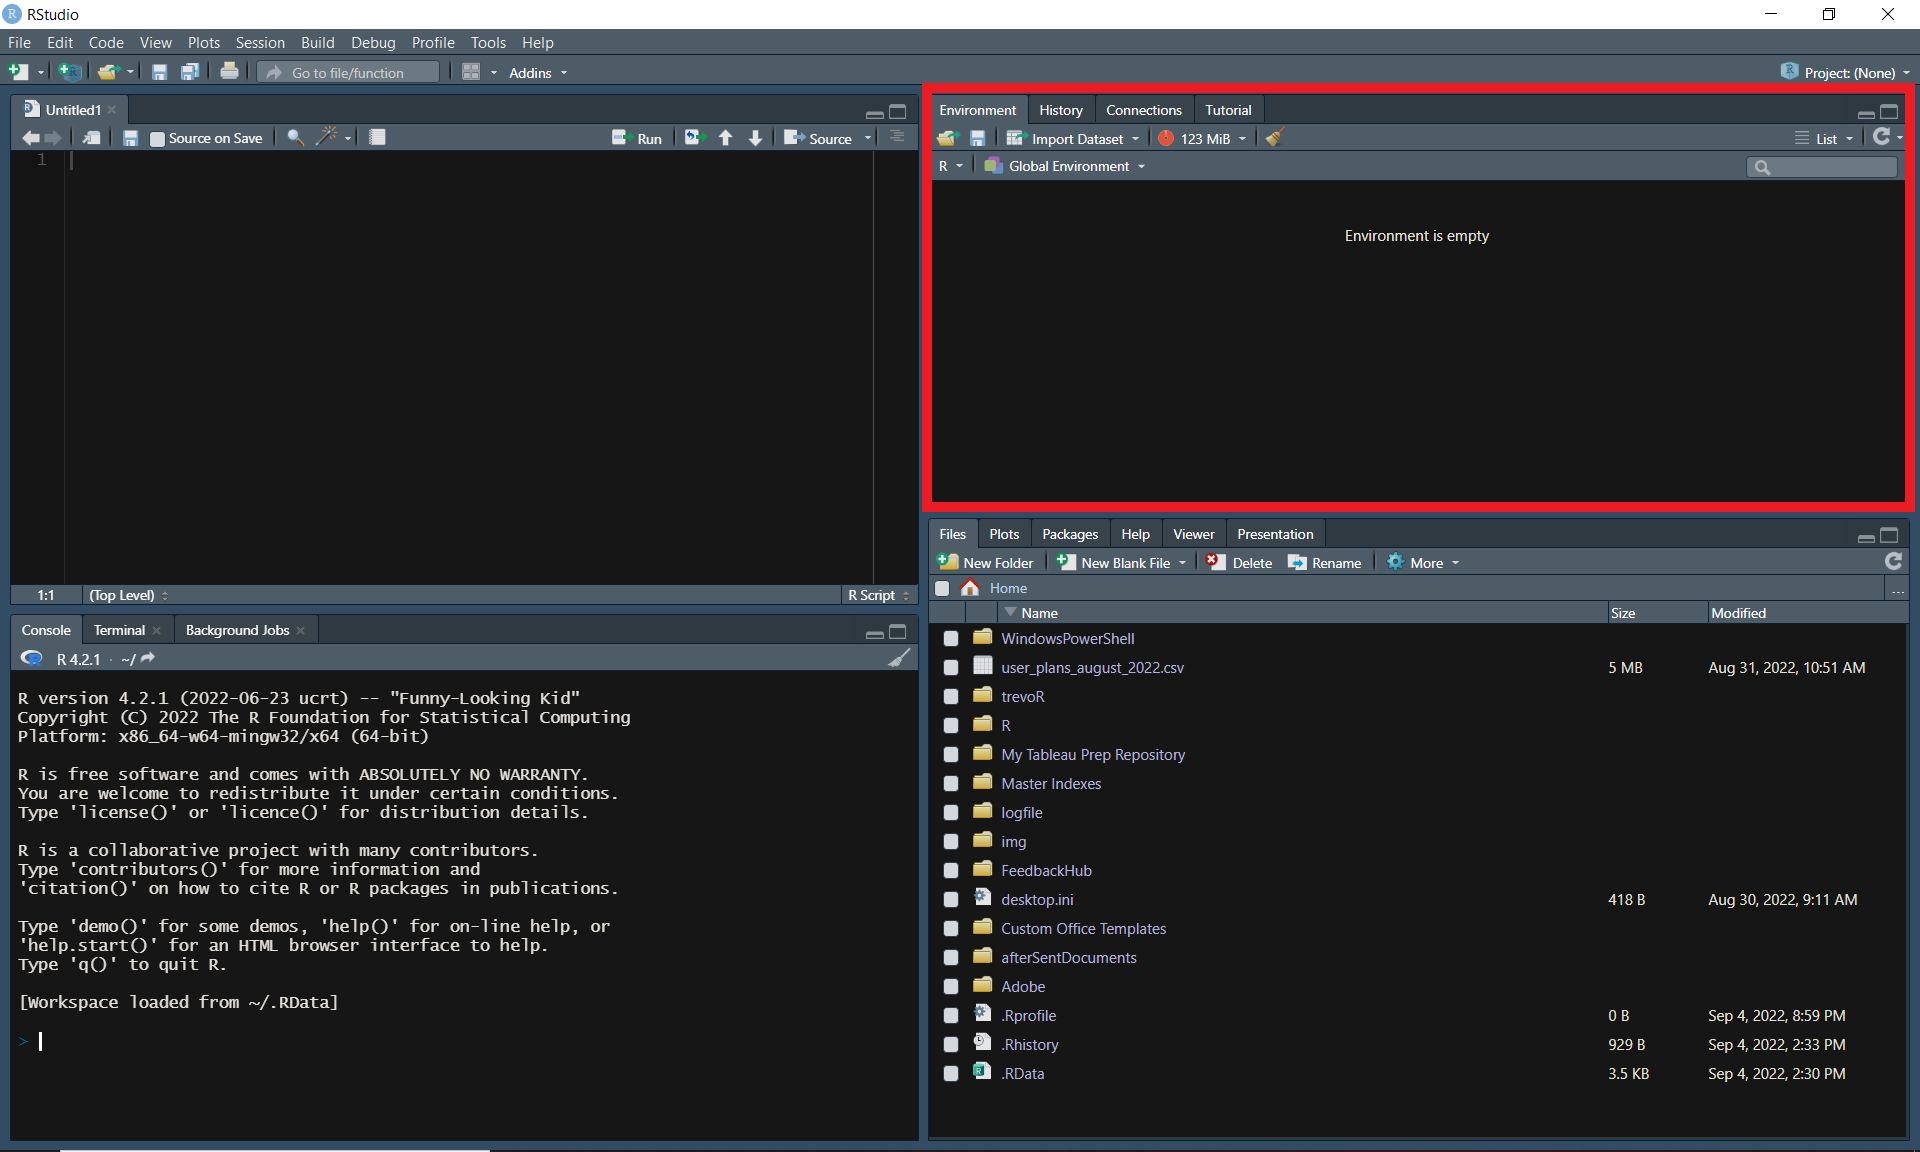The height and width of the screenshot is (1152, 1920).
Task: Click the Code tools magic wand icon
Action: (327, 137)
